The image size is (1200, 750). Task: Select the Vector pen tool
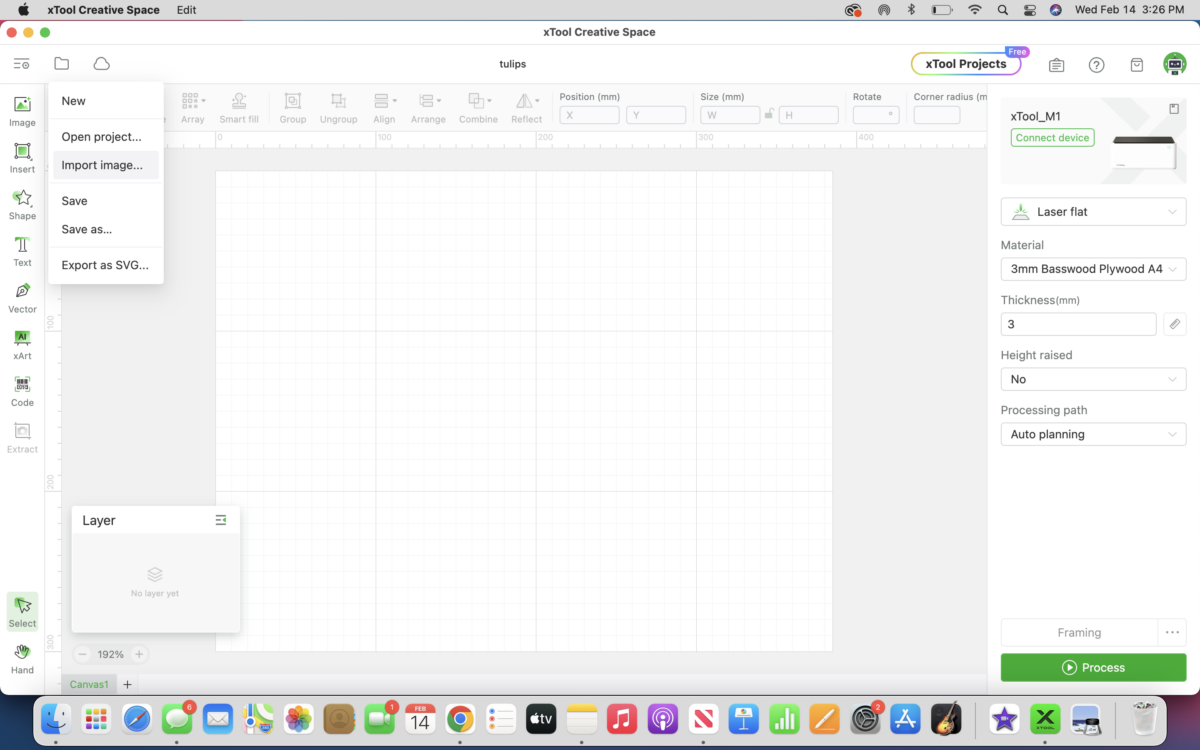tap(22, 298)
